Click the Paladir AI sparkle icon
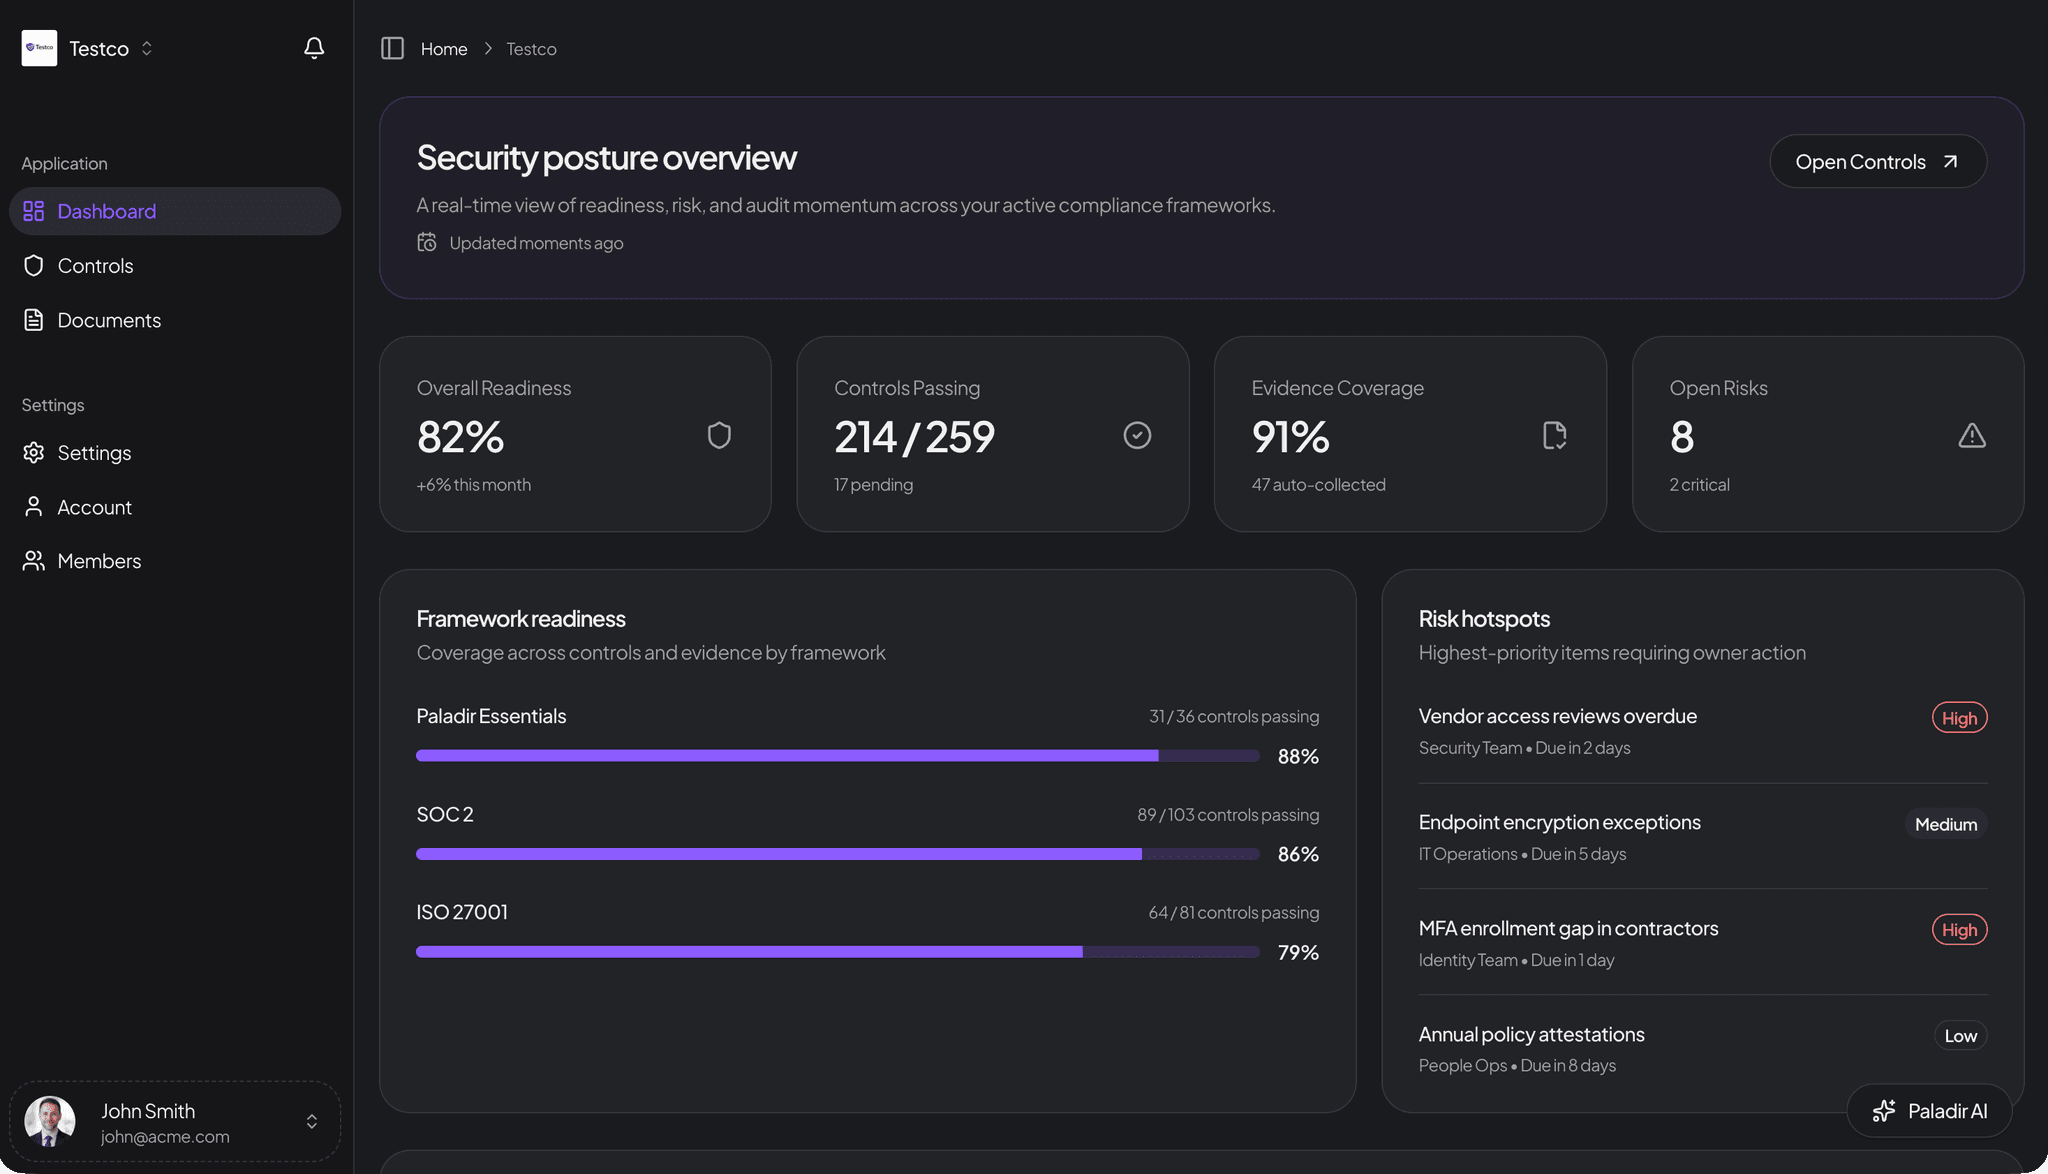 coord(1884,1111)
